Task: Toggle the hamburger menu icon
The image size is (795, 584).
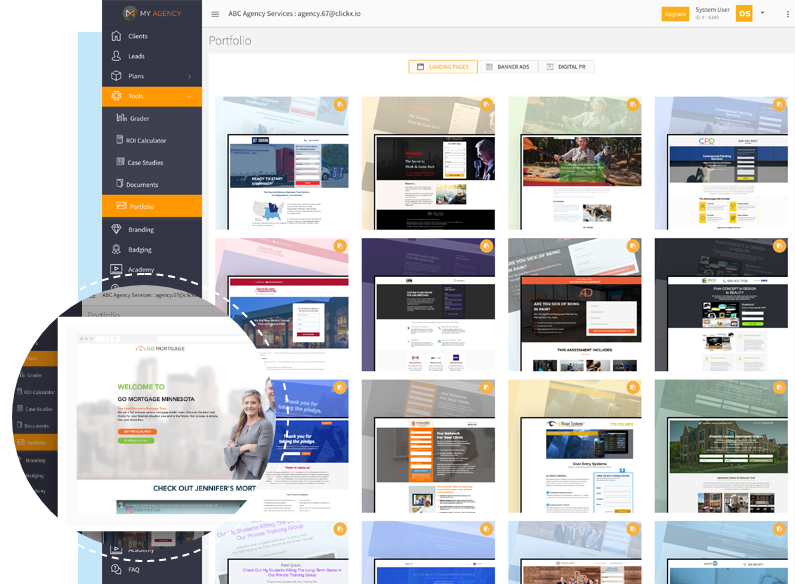Action: [x=215, y=14]
